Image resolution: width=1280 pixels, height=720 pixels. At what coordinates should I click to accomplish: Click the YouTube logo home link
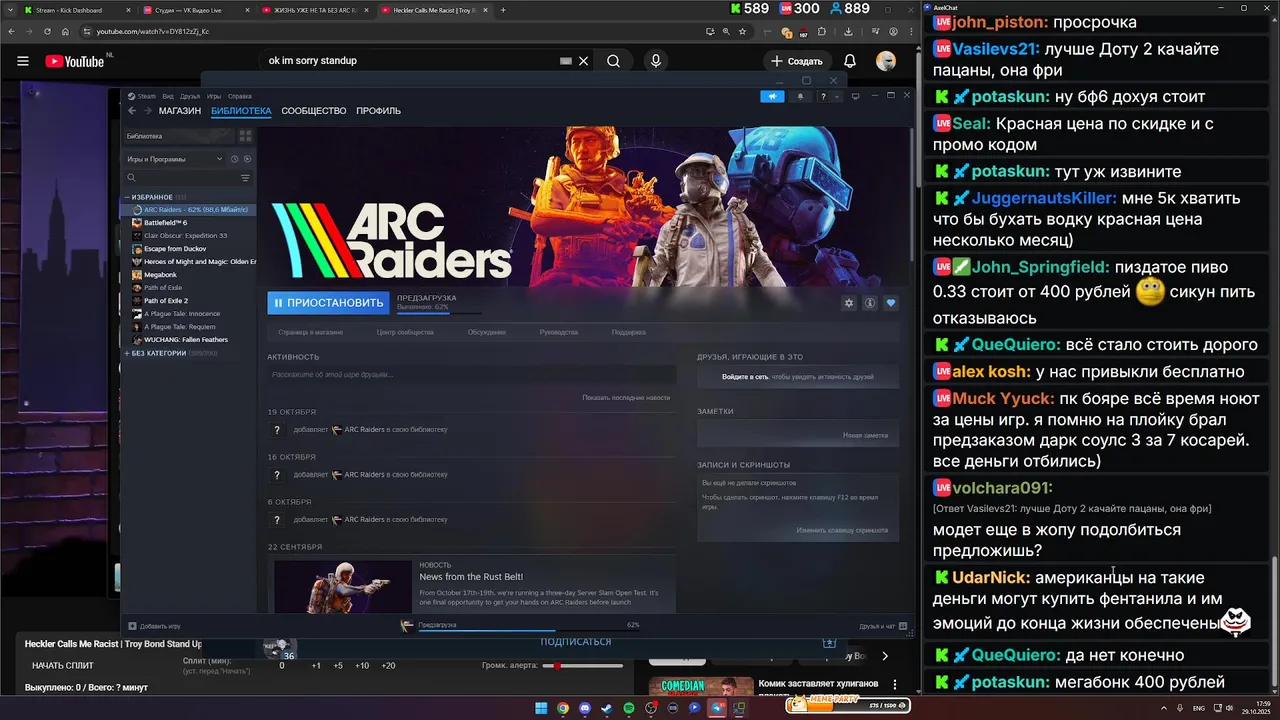tap(75, 61)
